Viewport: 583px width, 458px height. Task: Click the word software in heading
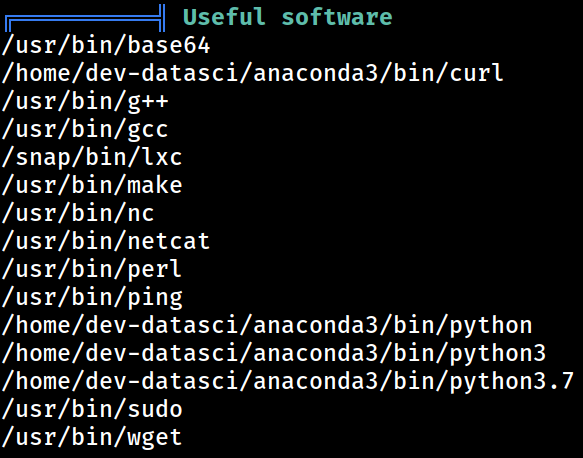[x=337, y=17]
